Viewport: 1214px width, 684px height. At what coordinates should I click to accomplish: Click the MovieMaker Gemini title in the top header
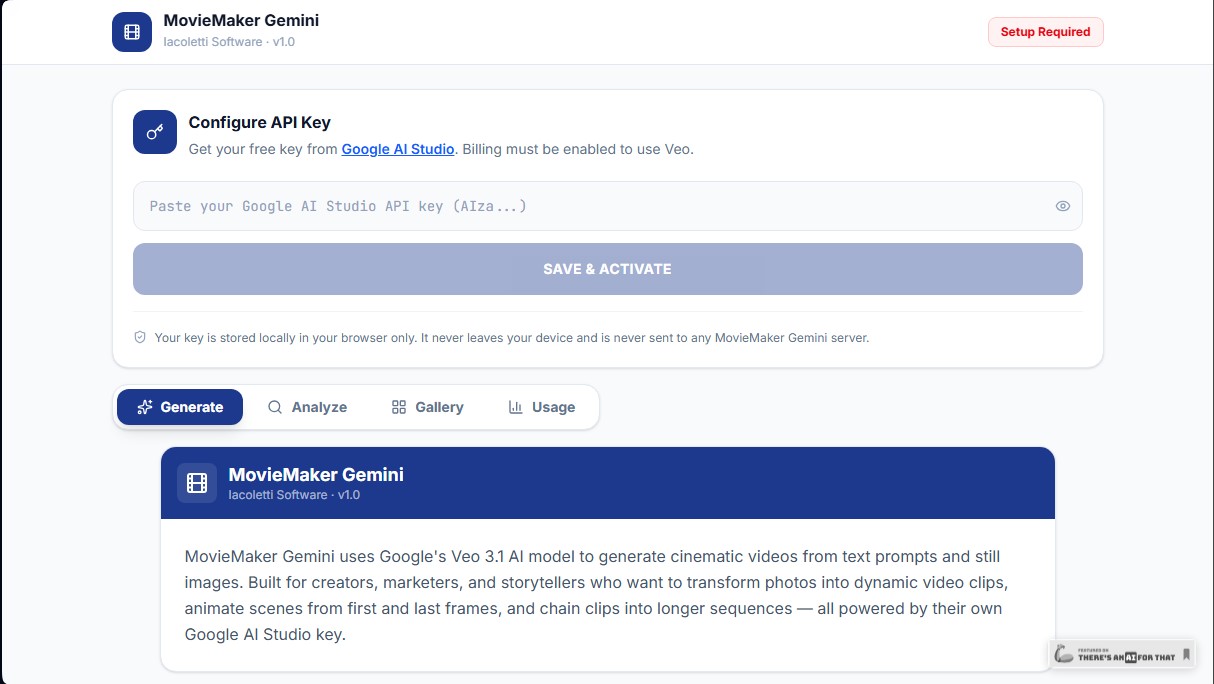click(x=241, y=20)
